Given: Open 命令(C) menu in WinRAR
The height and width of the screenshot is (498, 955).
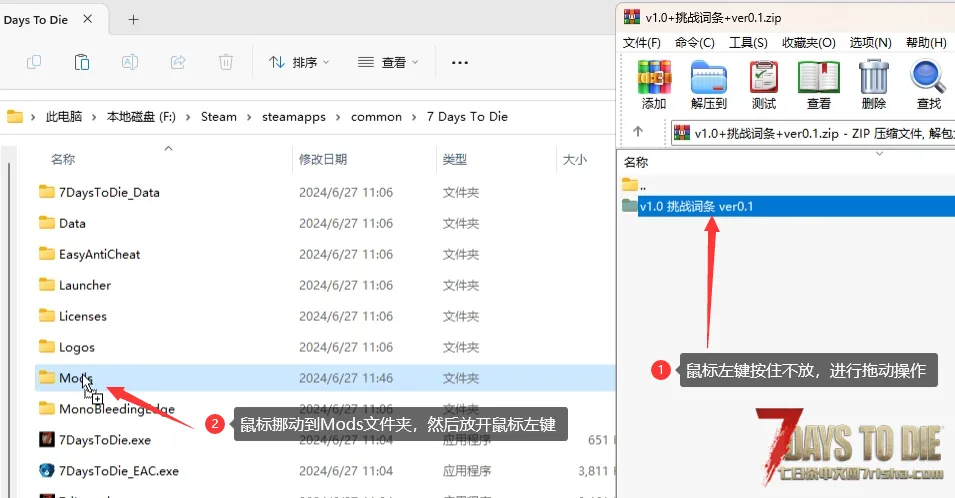Looking at the screenshot, I should tap(694, 43).
